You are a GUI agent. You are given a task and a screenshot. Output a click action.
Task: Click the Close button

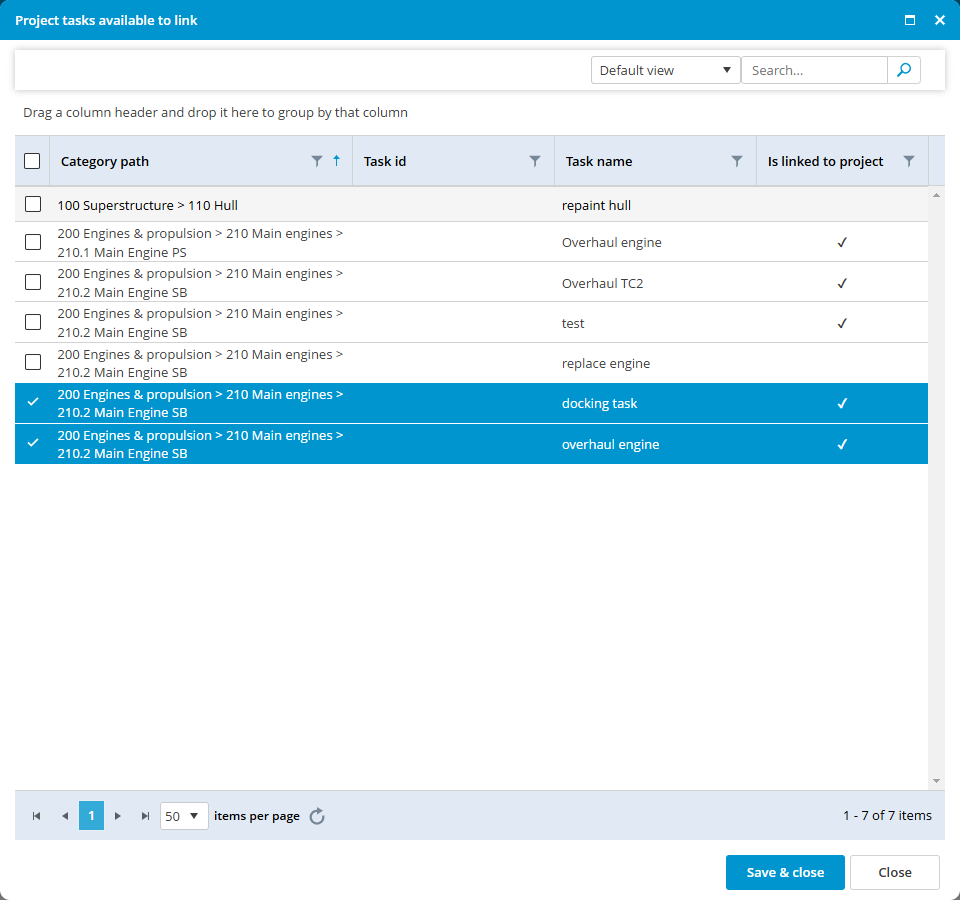tap(894, 872)
